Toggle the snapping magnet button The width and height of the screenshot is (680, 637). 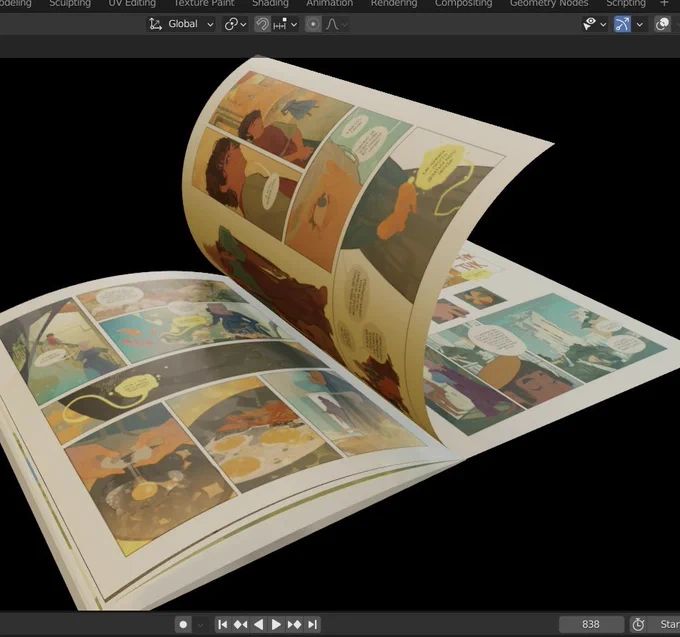pyautogui.click(x=262, y=24)
